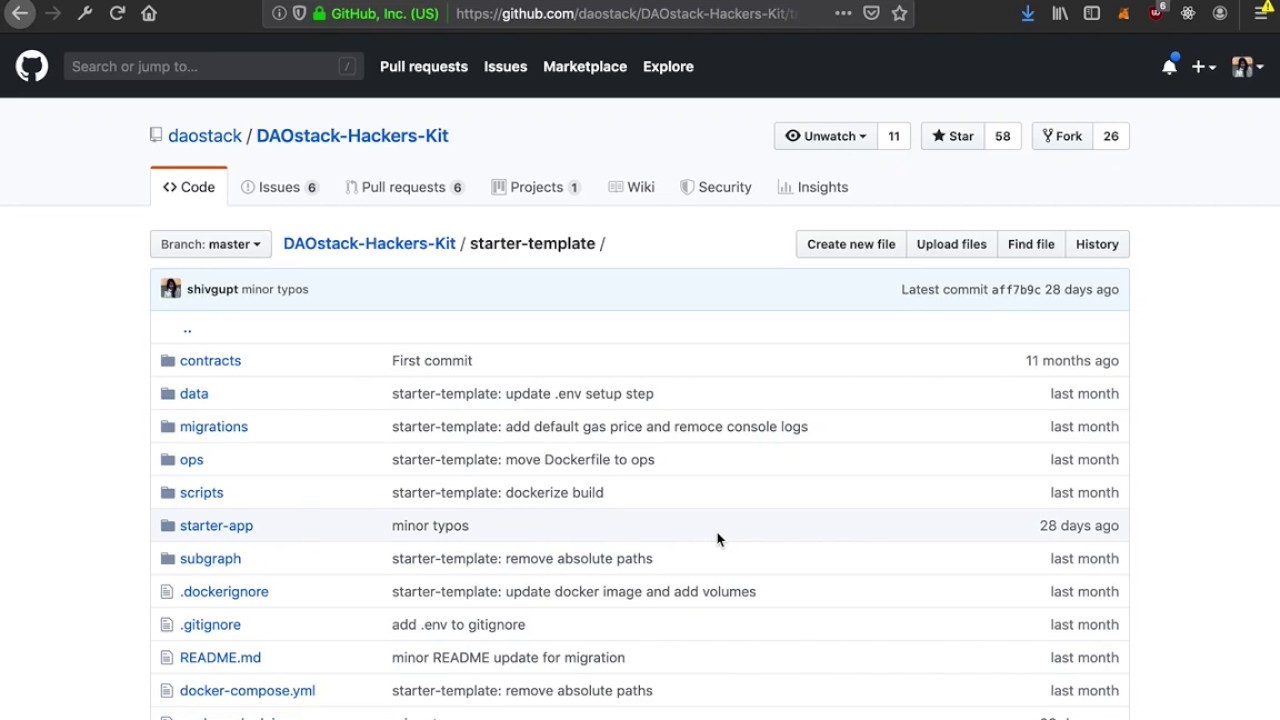Star the repository
The height and width of the screenshot is (720, 1280).
(x=953, y=136)
